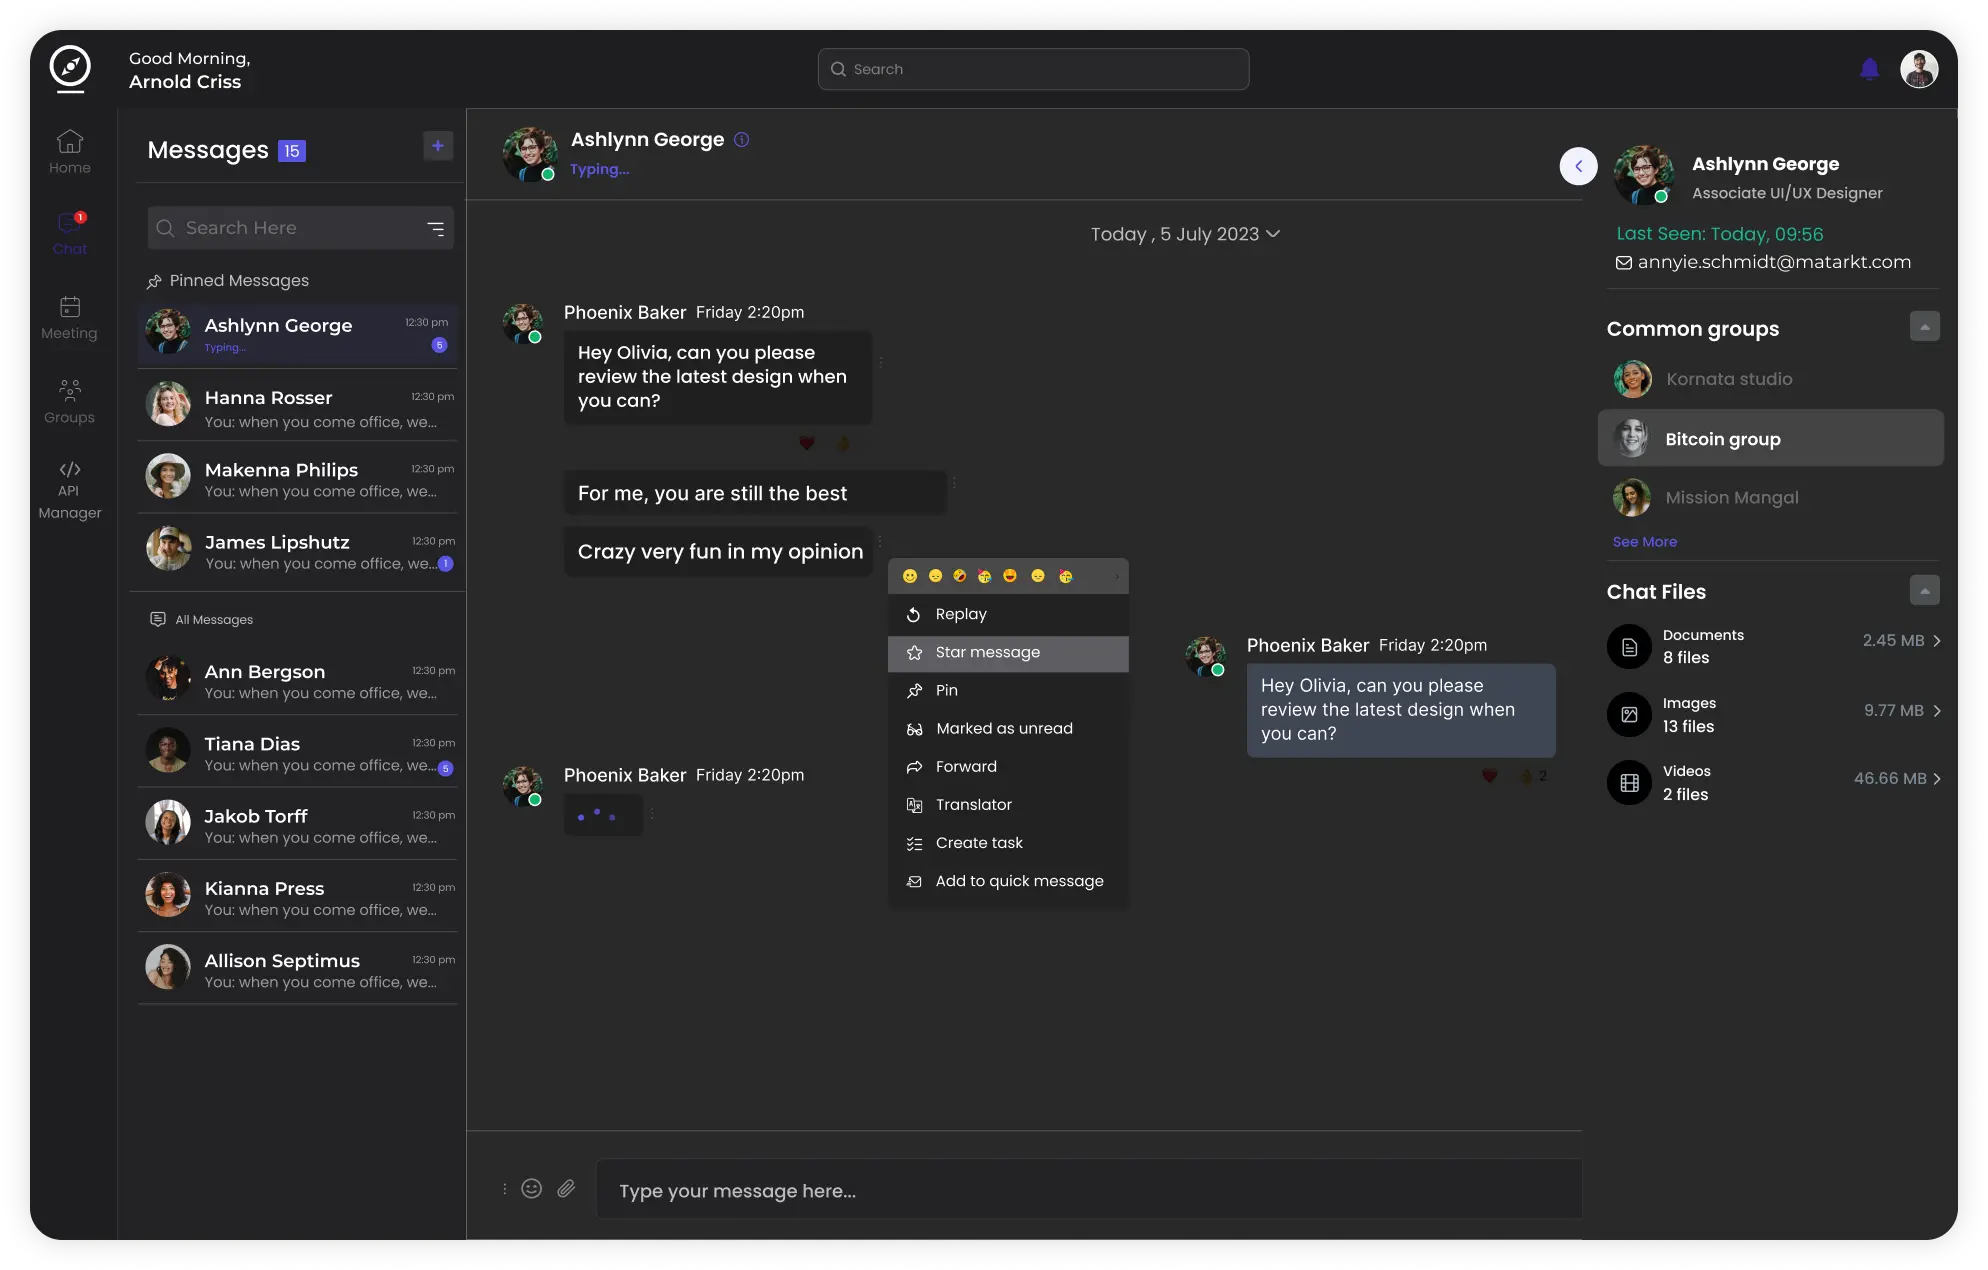Click the heart reaction under first message
Image resolution: width=1988 pixels, height=1270 pixels.
tap(807, 443)
